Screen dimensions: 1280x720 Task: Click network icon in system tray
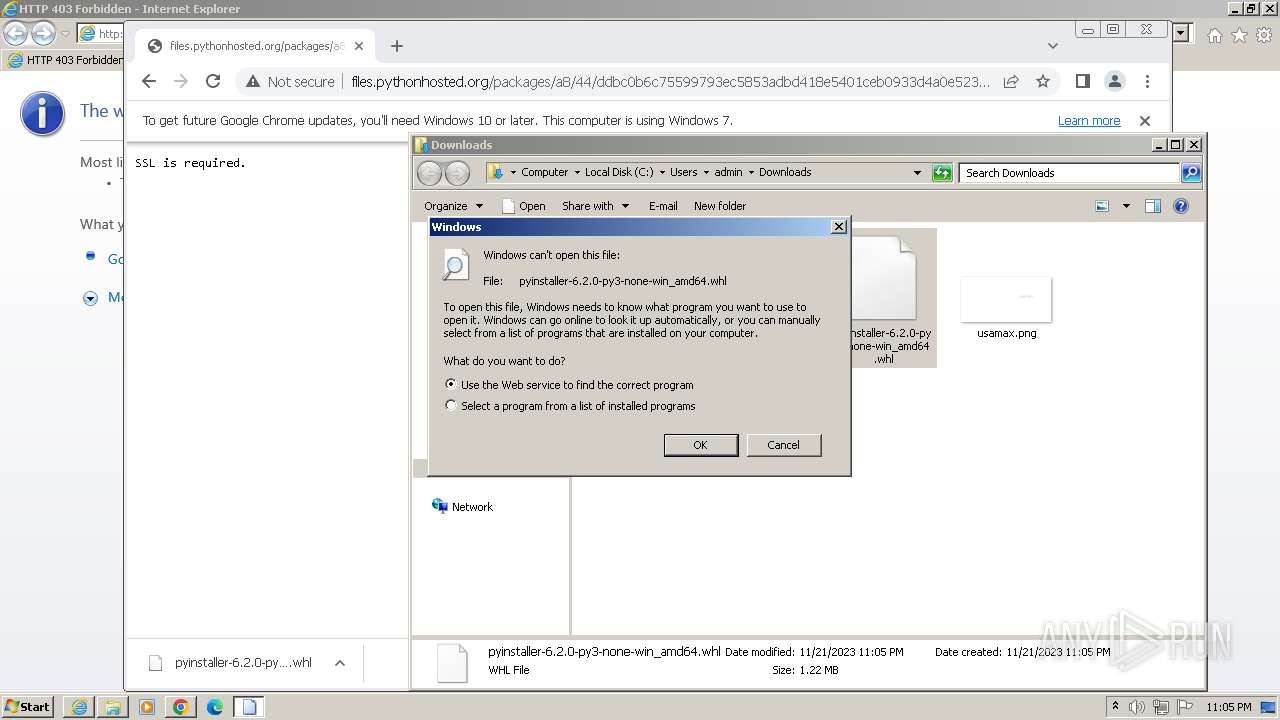pos(1161,707)
